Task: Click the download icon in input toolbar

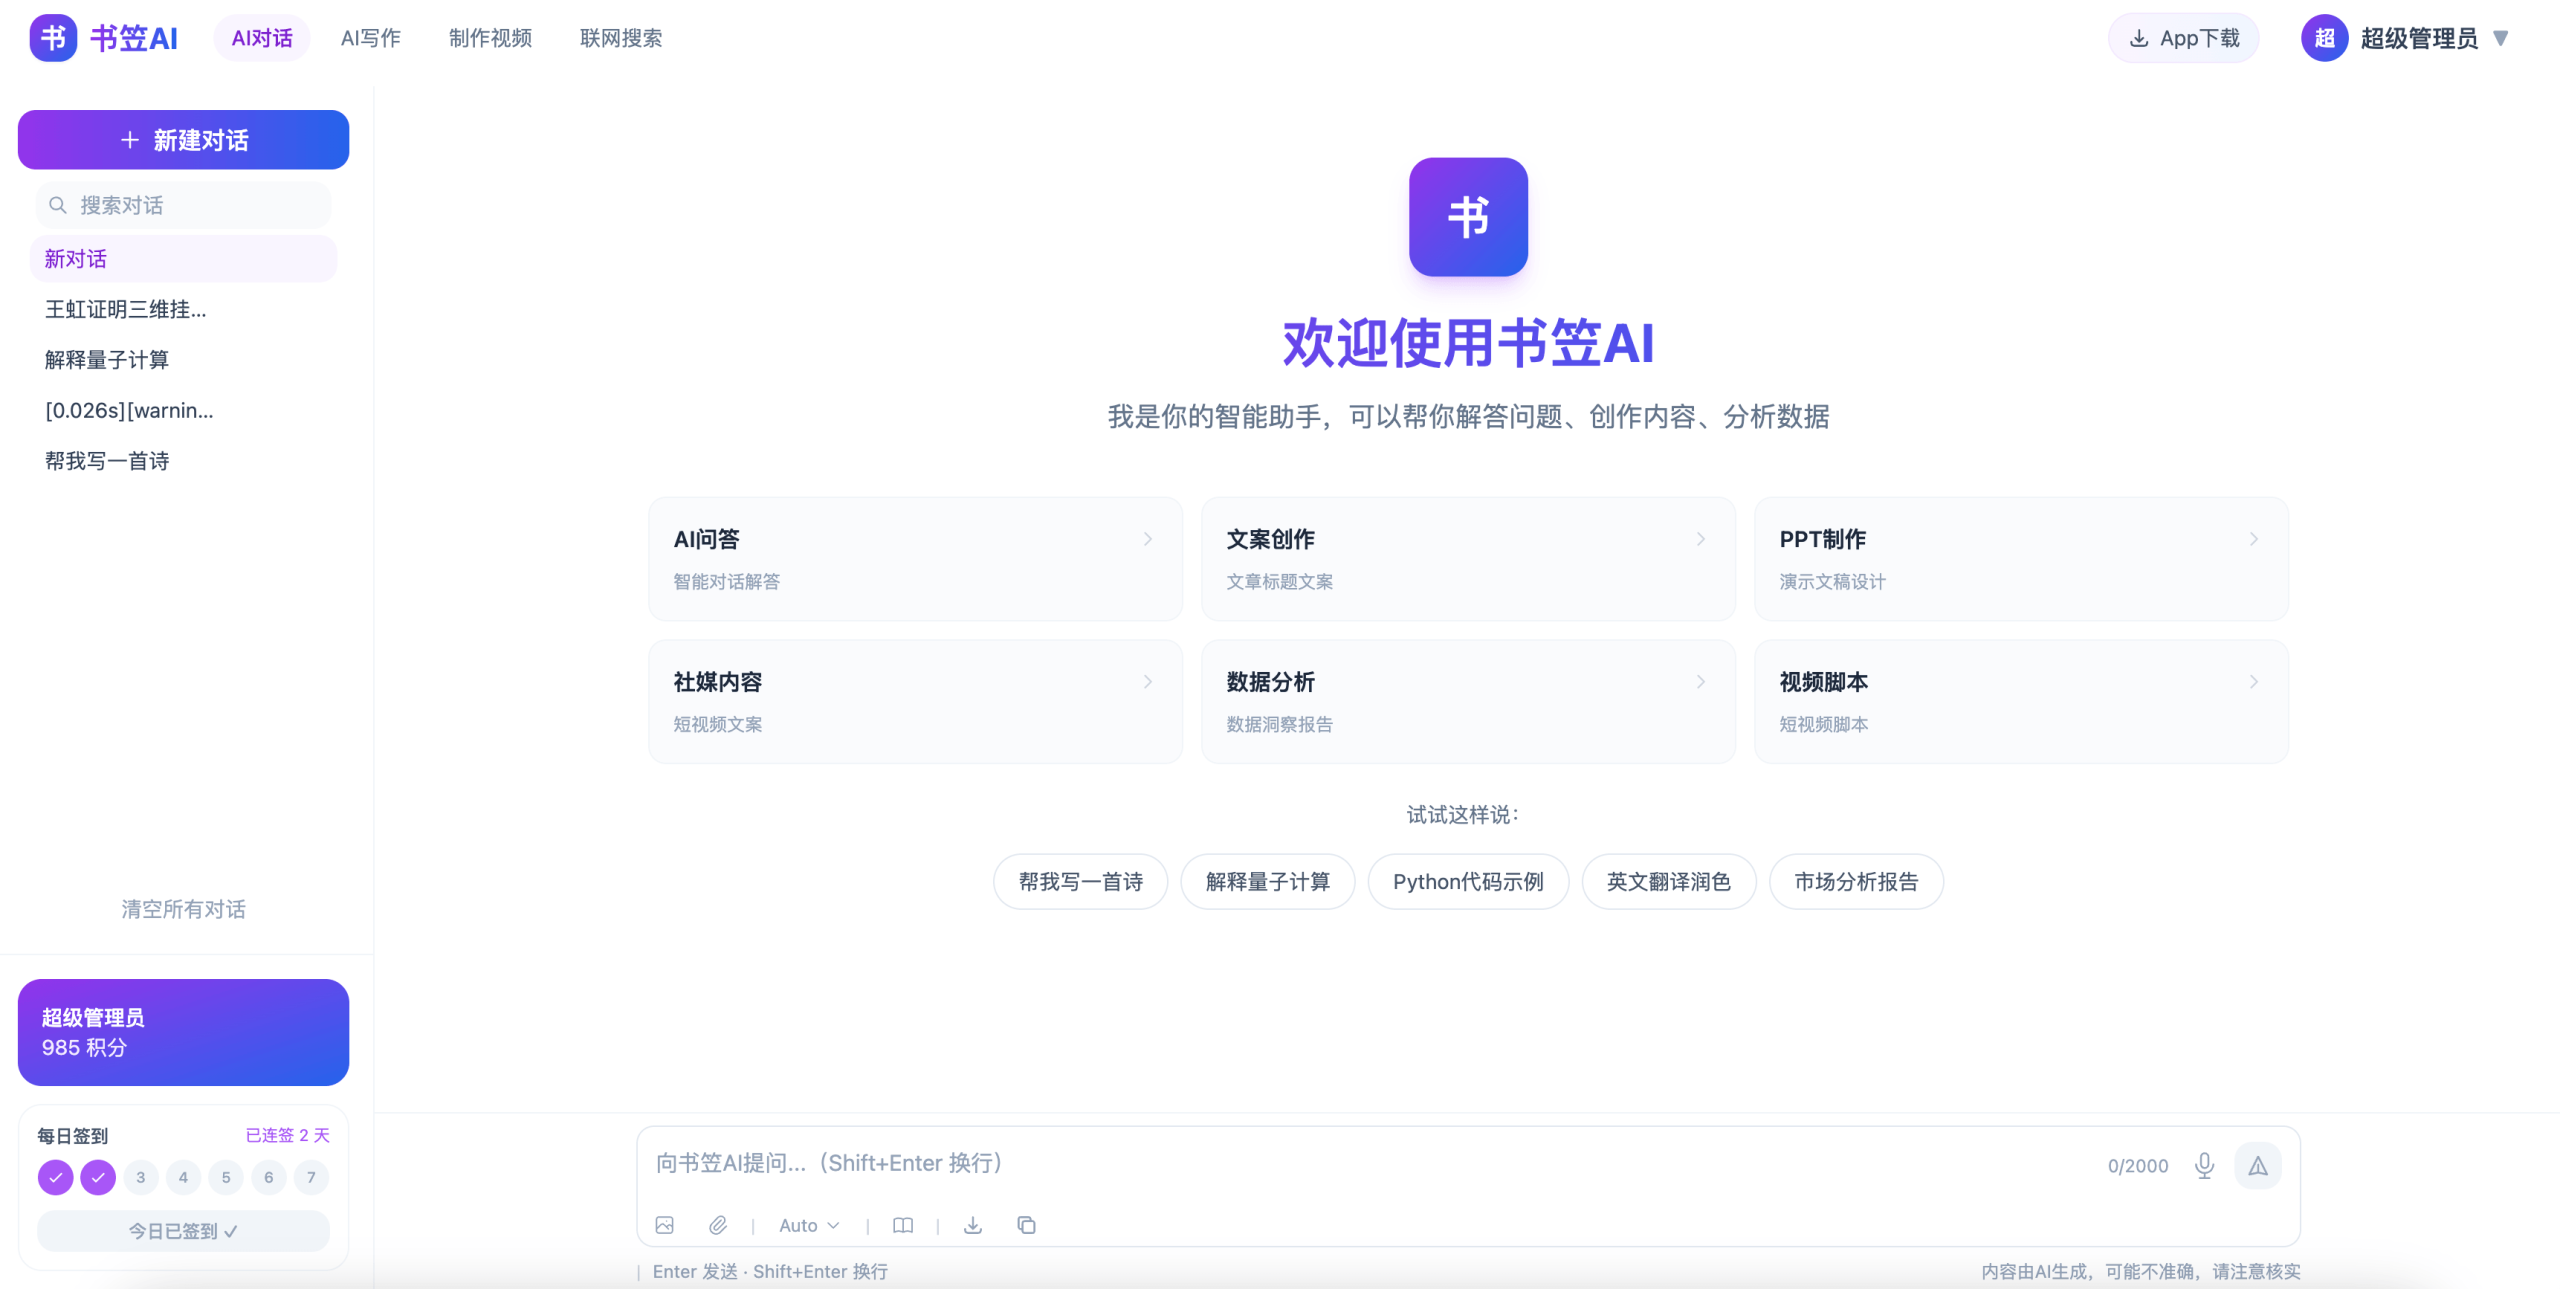Action: pyautogui.click(x=973, y=1225)
